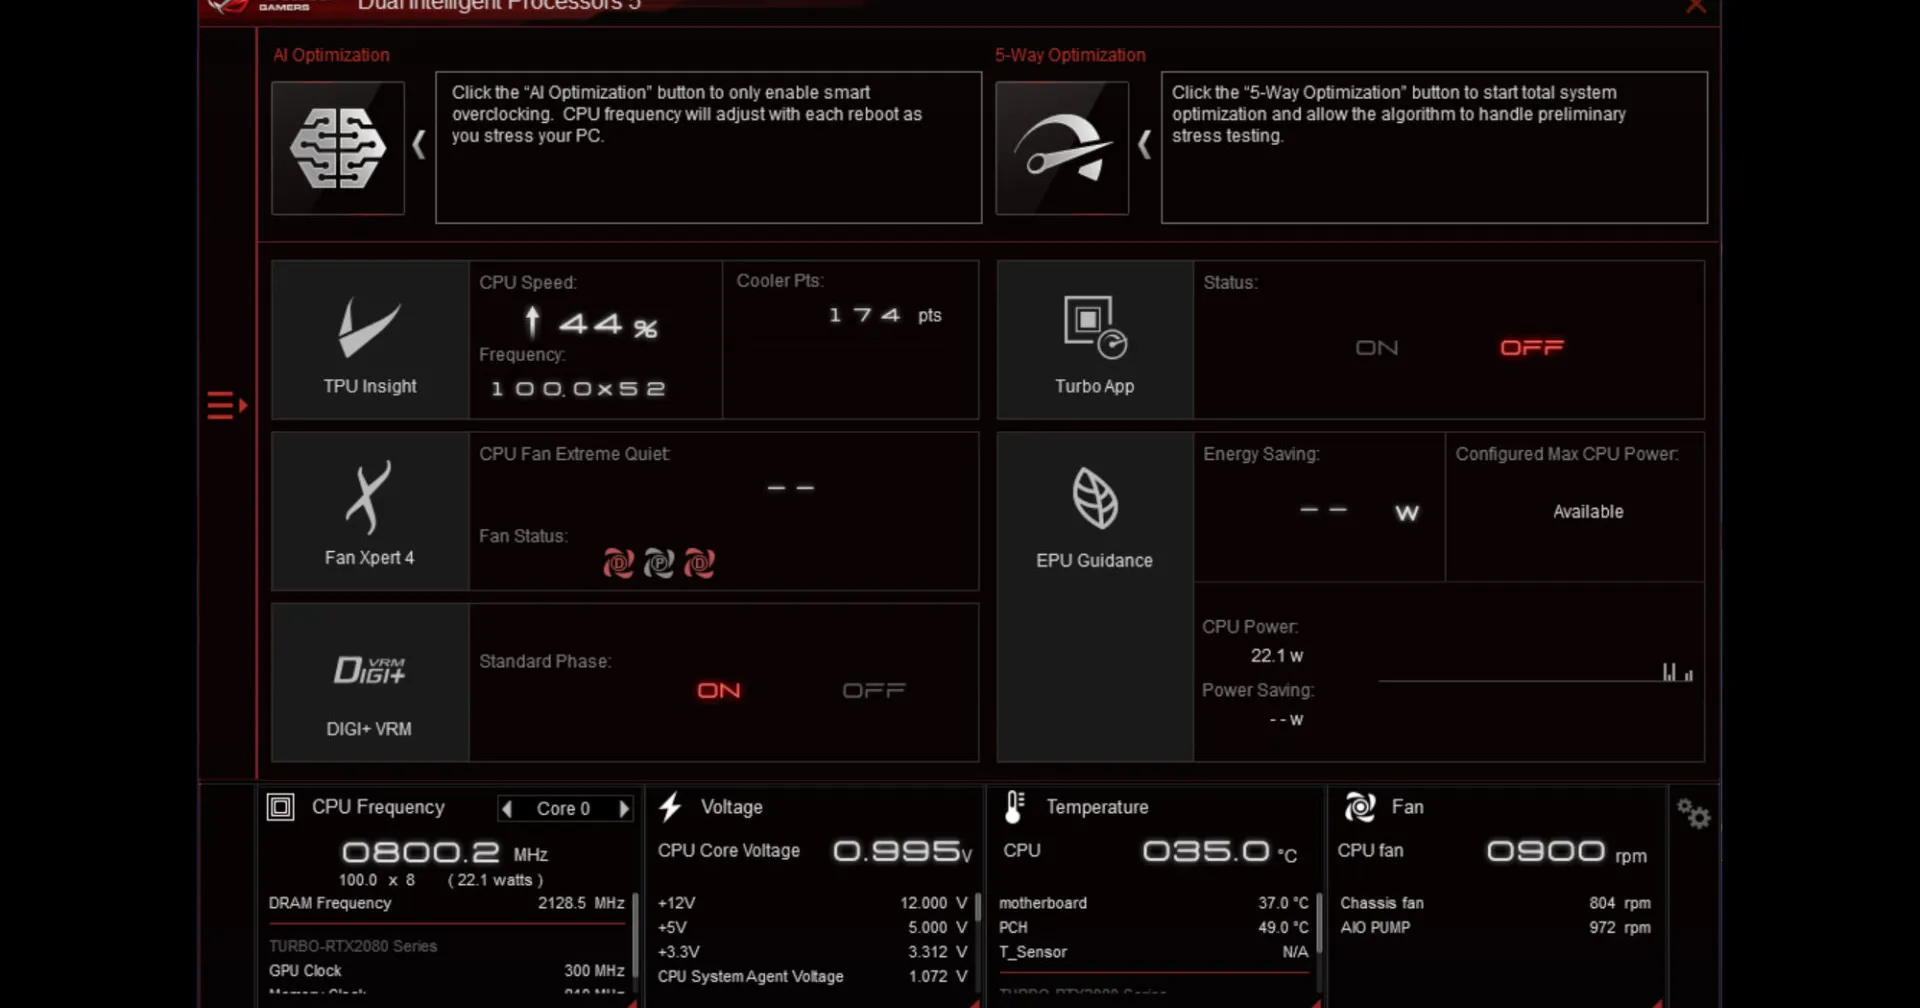Click the 'Chassis fan' row
The image size is (1920, 1008).
tap(1495, 903)
